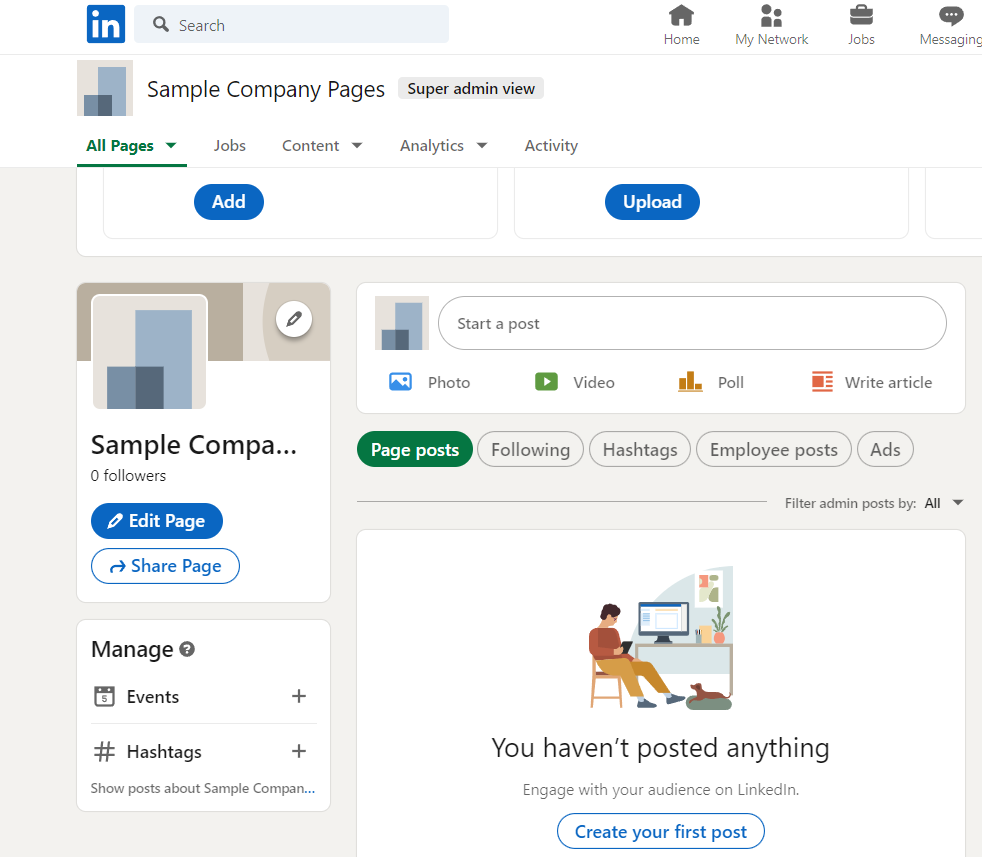Click the Photo icon in post box
This screenshot has height=857, width=982.
400,382
